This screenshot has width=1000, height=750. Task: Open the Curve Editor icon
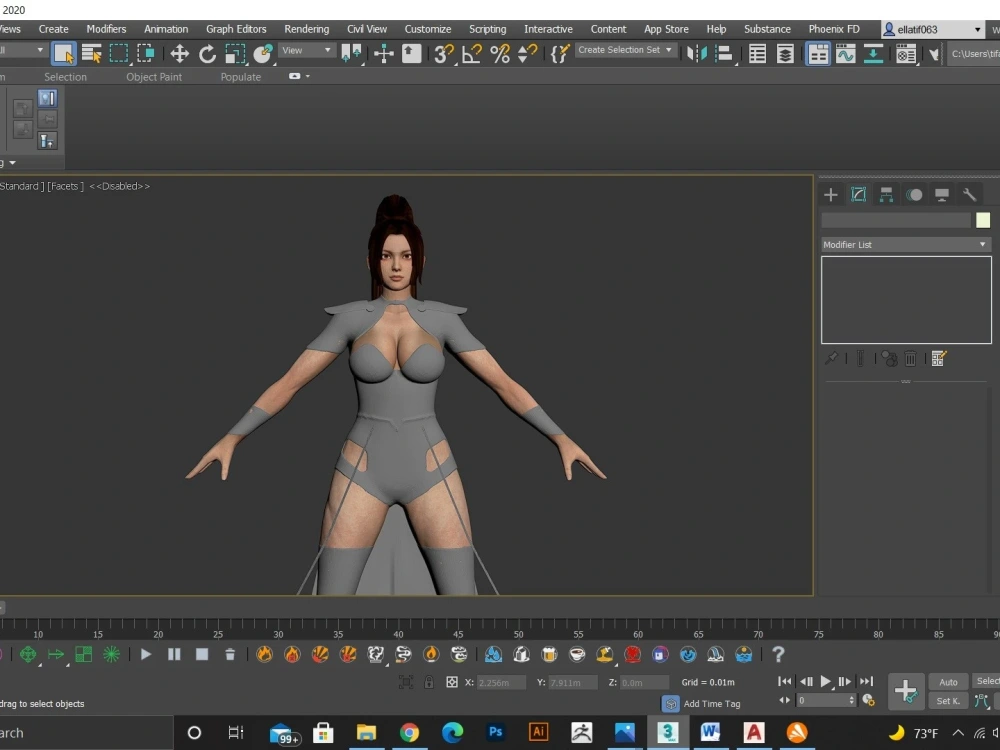[845, 54]
